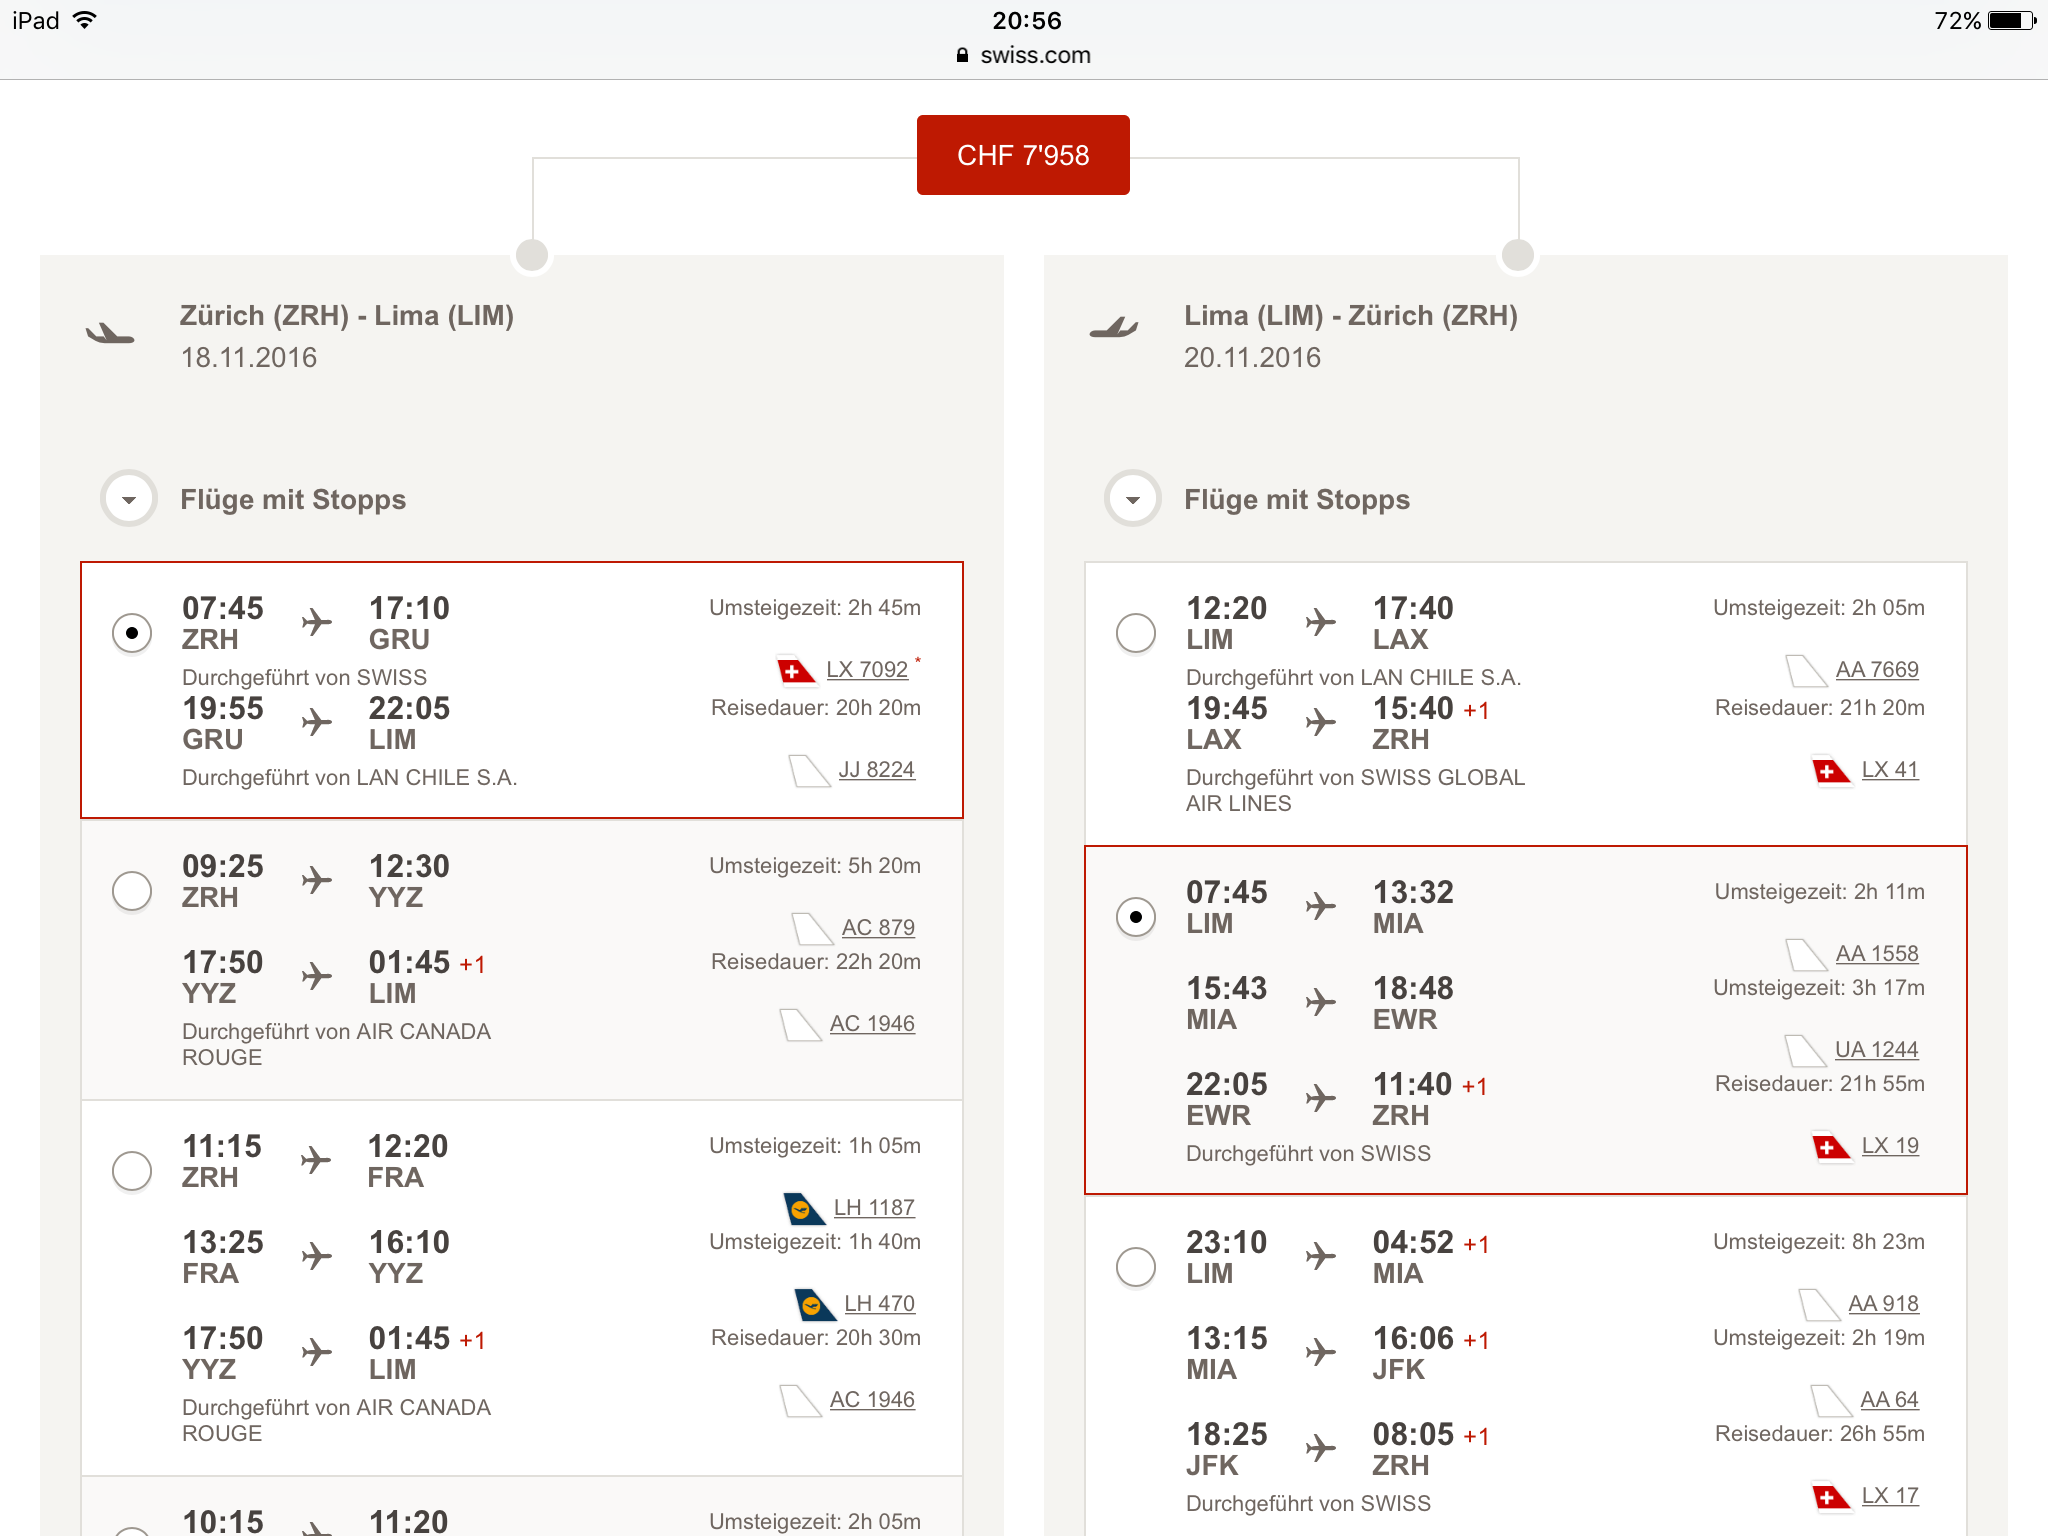Screen dimensions: 2048x1536
Task: Open flight details for LX 19
Action: point(1890,1145)
